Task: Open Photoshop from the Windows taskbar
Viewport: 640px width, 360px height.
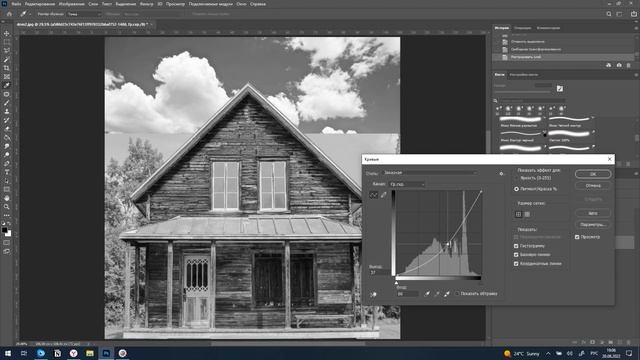Action: pos(106,353)
